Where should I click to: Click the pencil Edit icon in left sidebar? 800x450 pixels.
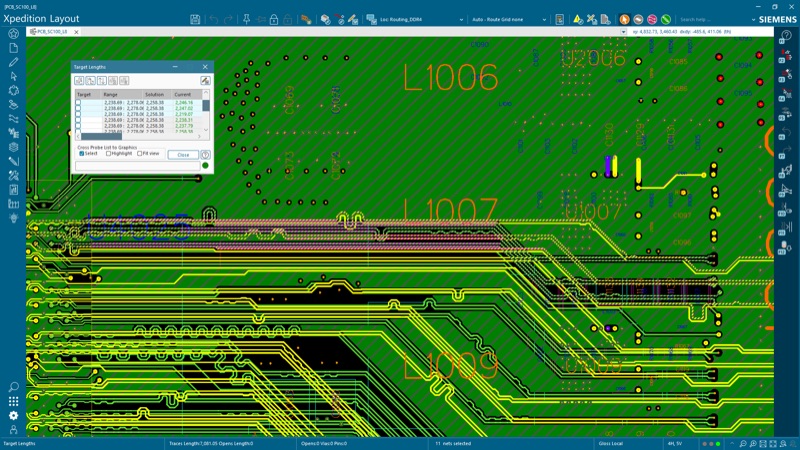pos(13,62)
